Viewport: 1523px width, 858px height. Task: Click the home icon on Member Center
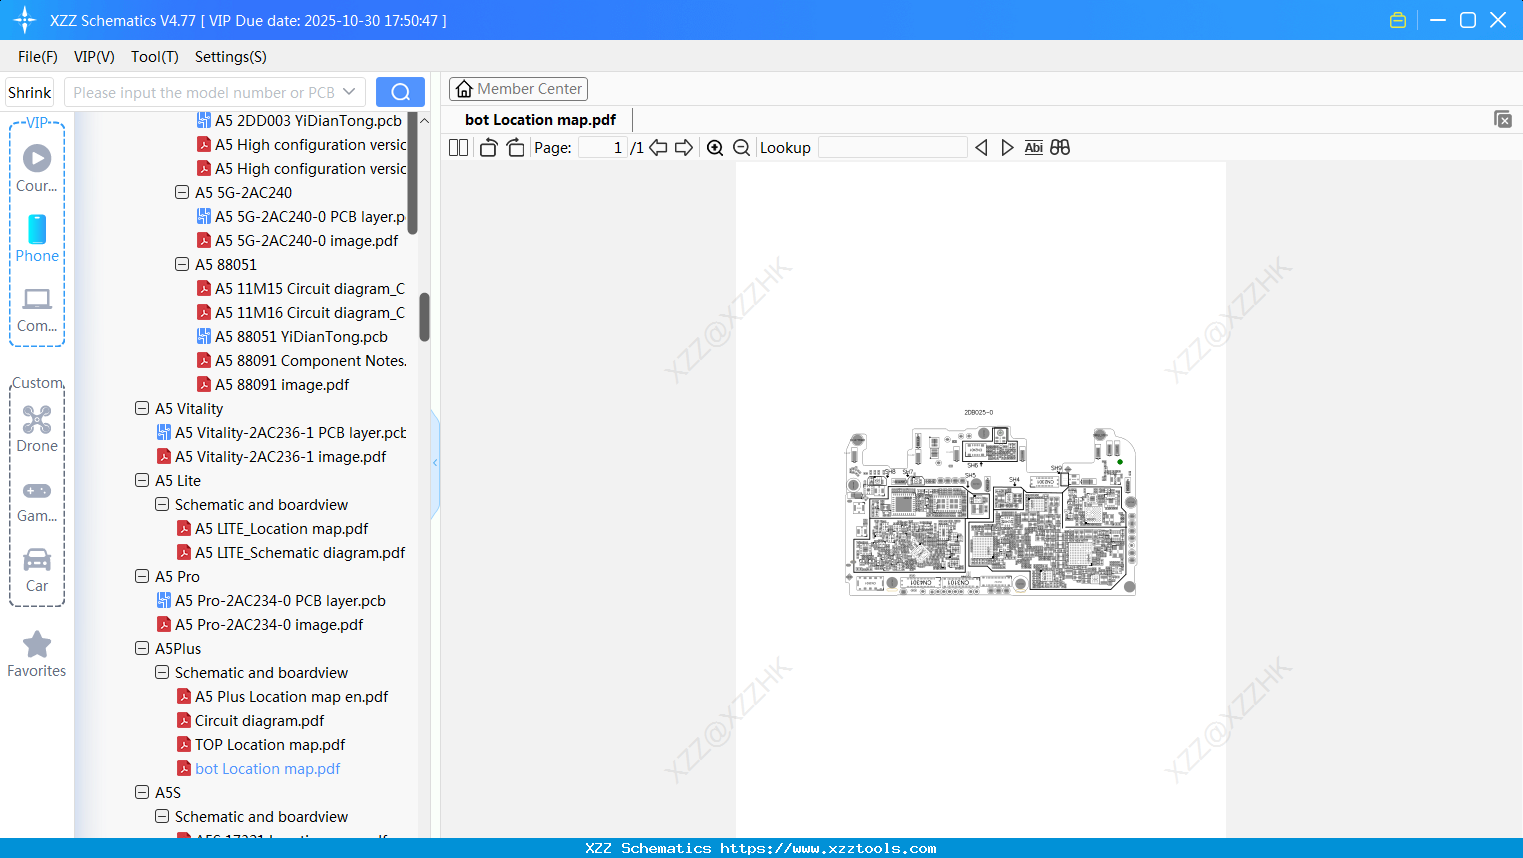point(464,89)
